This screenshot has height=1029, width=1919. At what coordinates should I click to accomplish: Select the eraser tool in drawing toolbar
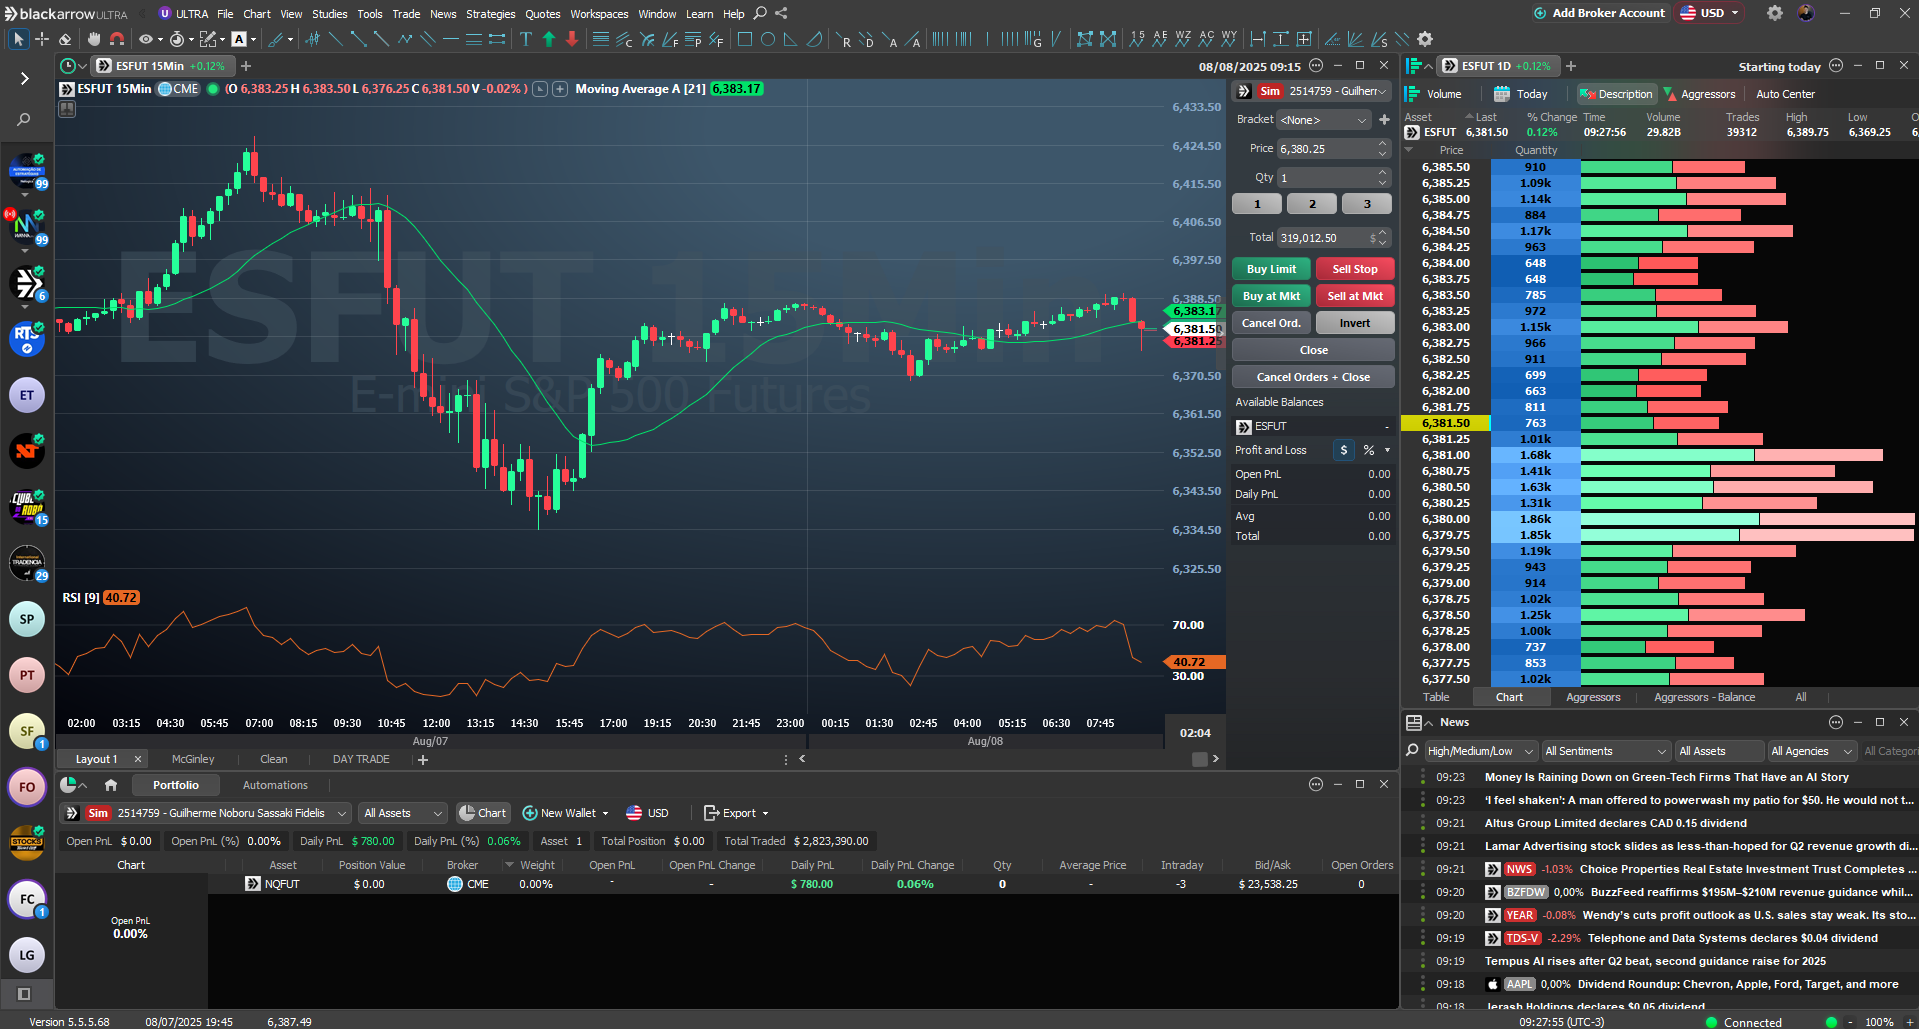(65, 39)
